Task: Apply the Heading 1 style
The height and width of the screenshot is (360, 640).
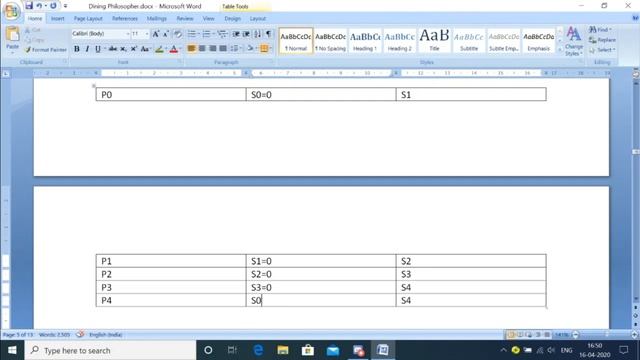Action: pos(365,40)
